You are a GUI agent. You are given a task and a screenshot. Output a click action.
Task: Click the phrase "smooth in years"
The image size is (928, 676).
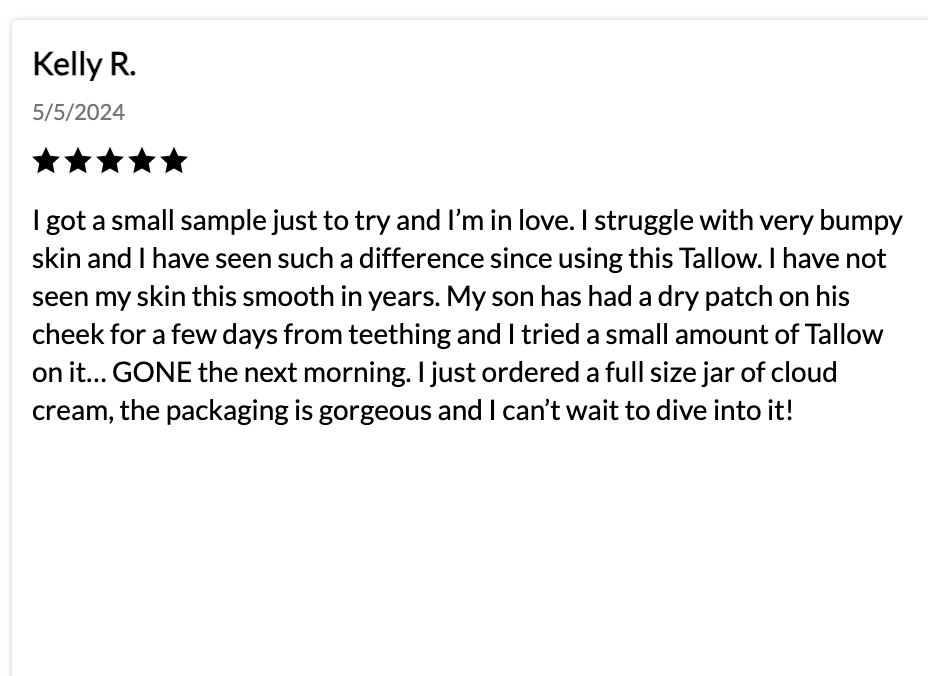[x=354, y=297]
